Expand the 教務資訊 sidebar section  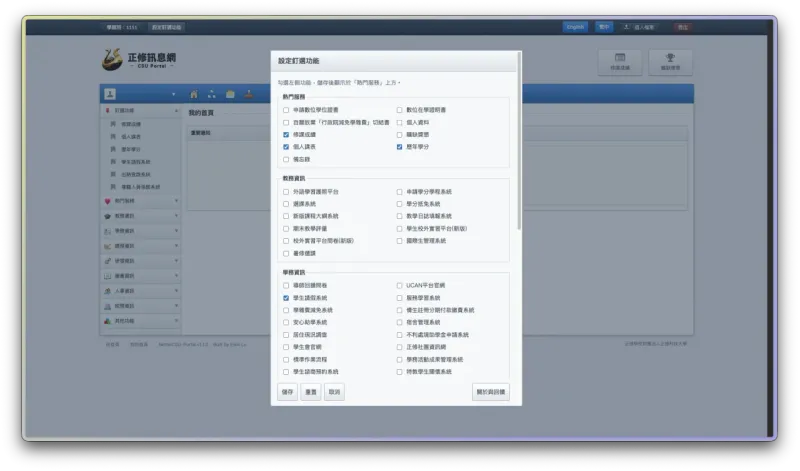(141, 216)
